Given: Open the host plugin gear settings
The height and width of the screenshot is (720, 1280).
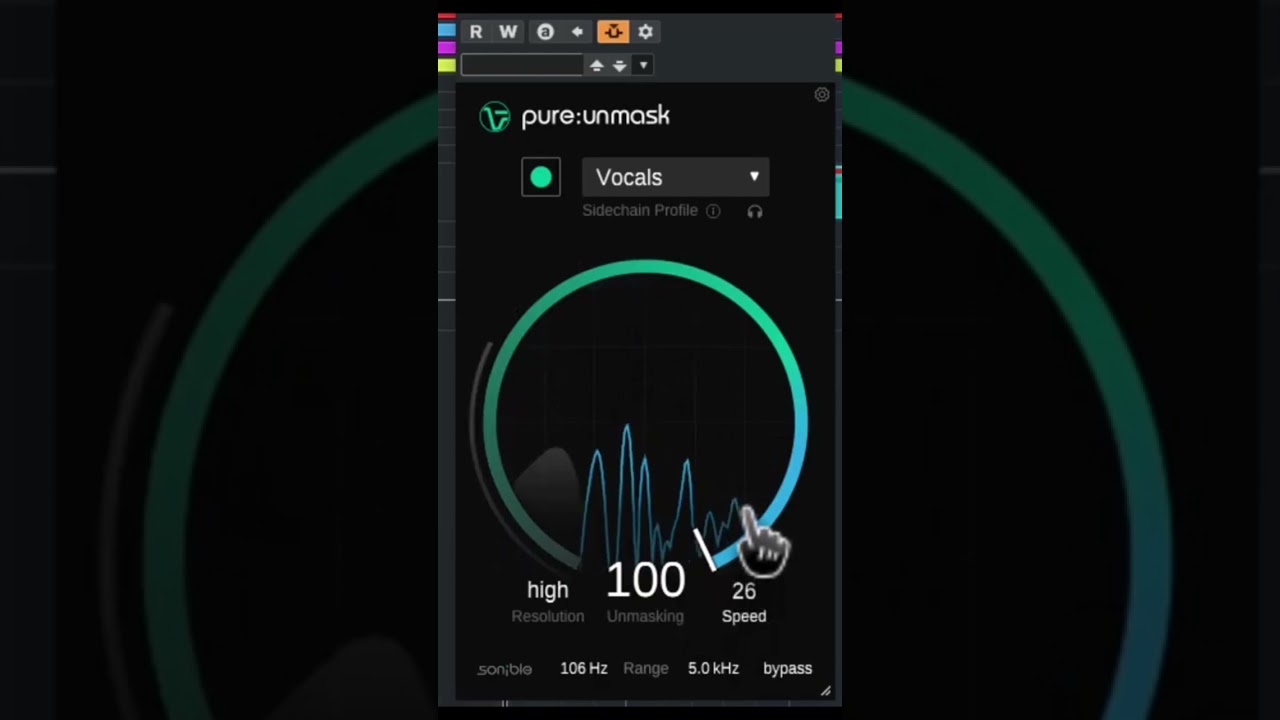Looking at the screenshot, I should coord(646,32).
